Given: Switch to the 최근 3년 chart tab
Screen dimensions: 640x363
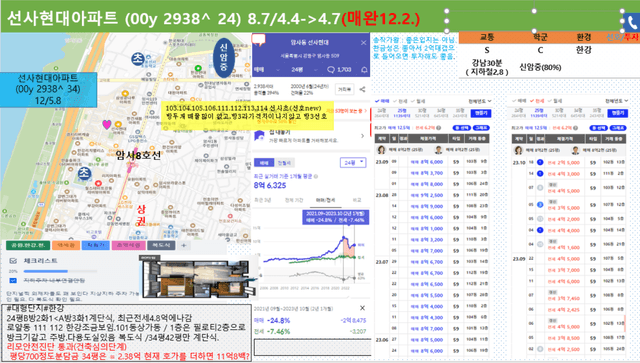Looking at the screenshot, I should (262, 200).
